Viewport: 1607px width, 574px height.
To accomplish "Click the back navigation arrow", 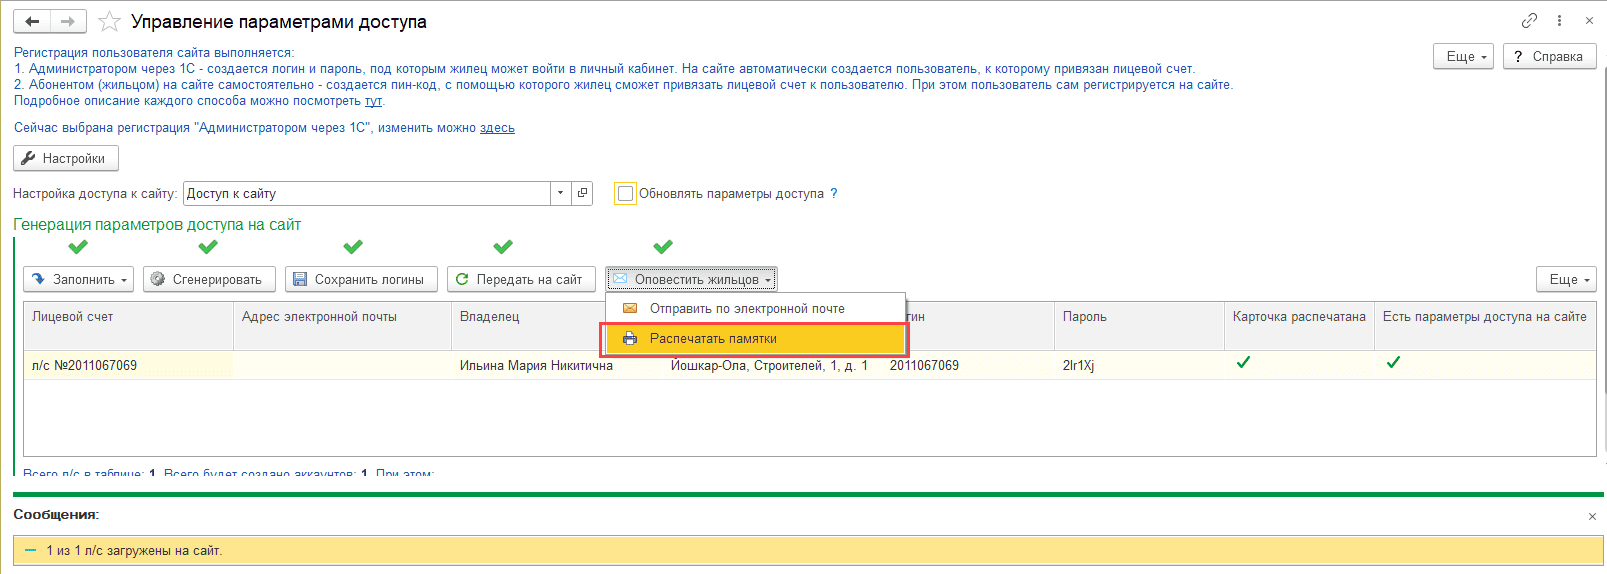I will pyautogui.click(x=32, y=21).
